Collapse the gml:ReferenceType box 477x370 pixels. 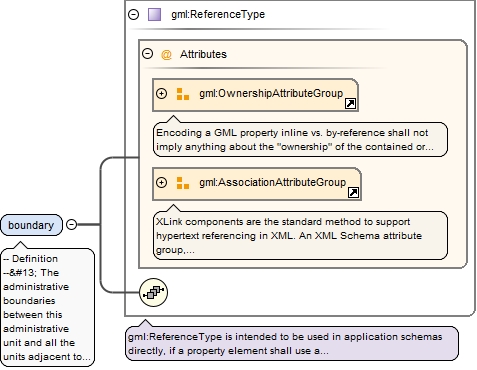tap(134, 14)
